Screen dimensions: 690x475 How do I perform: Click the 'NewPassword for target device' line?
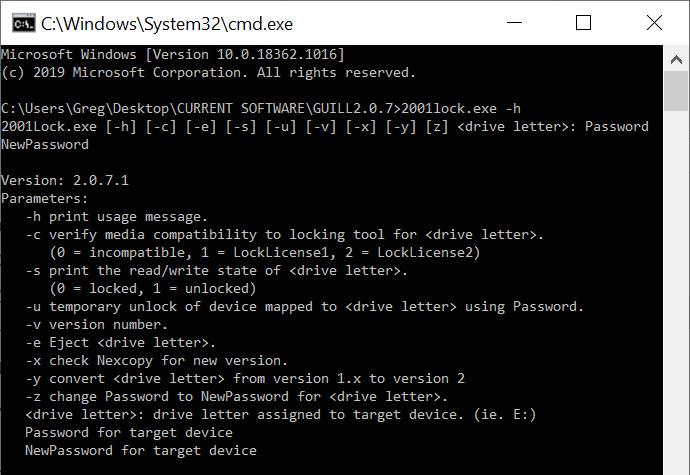tap(140, 450)
